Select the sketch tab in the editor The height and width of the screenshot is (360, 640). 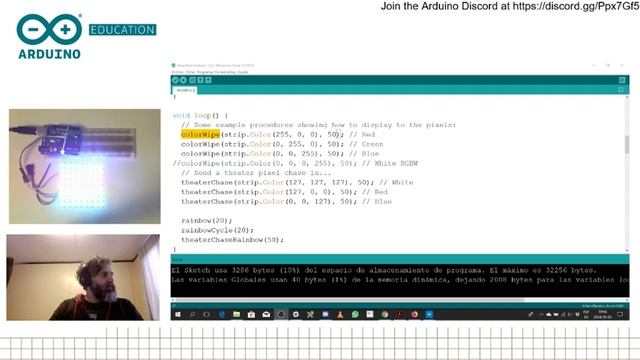pos(185,90)
